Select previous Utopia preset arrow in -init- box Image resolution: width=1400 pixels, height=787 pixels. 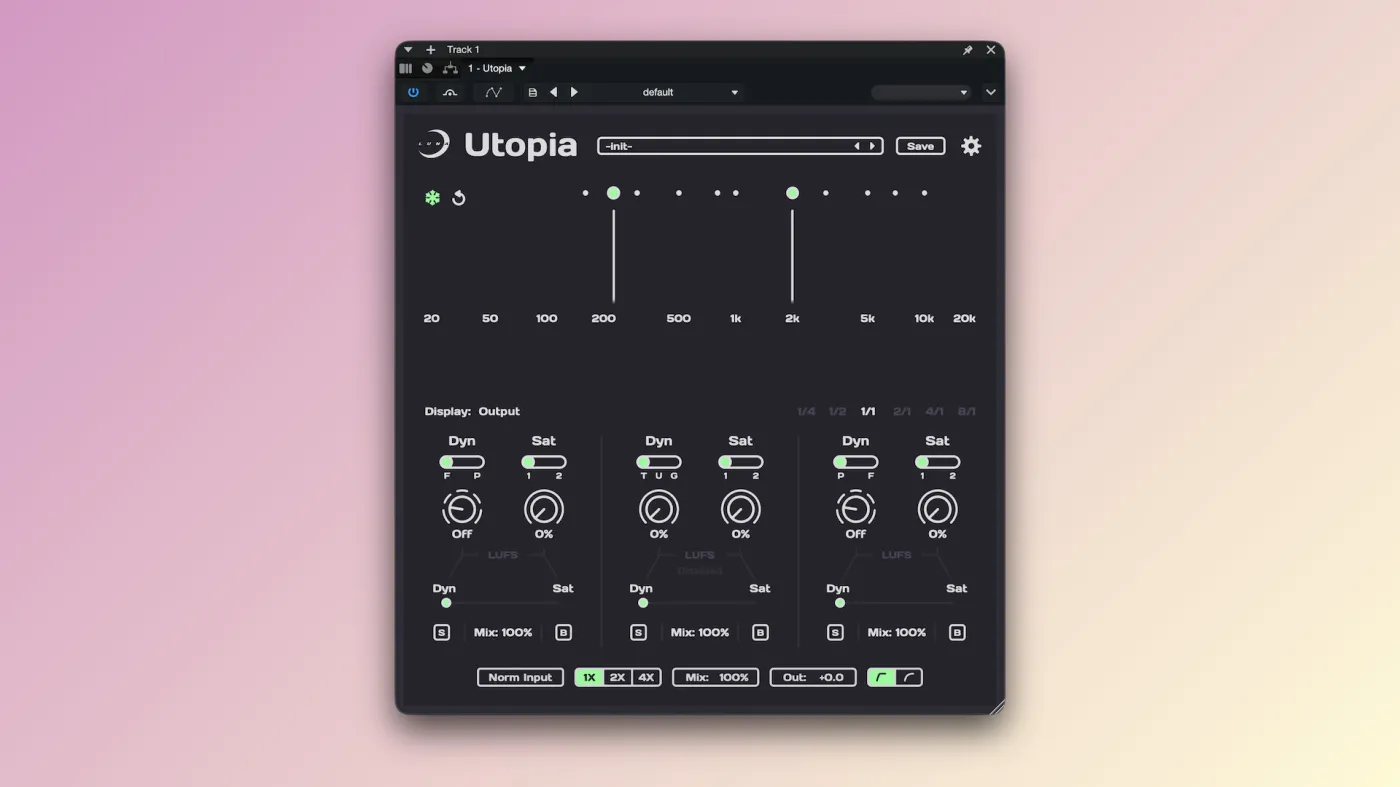click(x=857, y=146)
